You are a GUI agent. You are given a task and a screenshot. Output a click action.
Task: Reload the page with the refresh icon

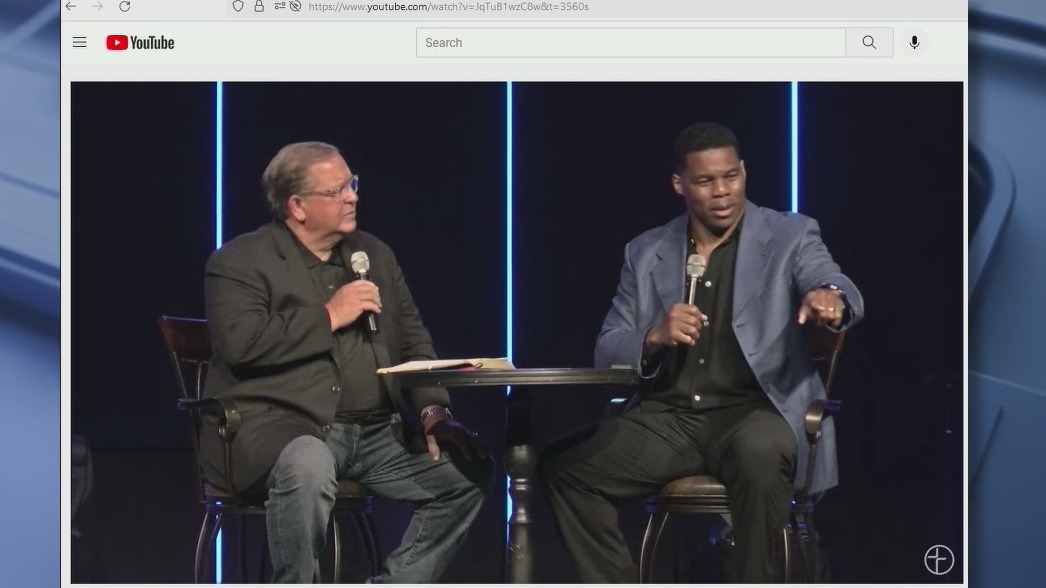coord(124,6)
